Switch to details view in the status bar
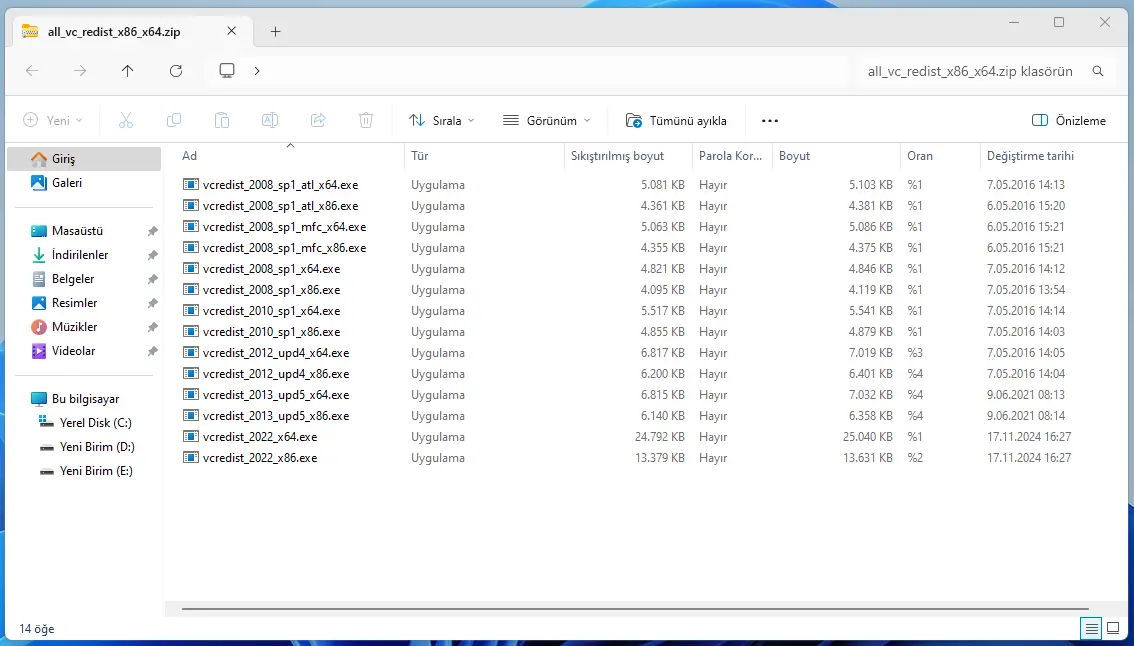This screenshot has width=1134, height=646. 1091,628
